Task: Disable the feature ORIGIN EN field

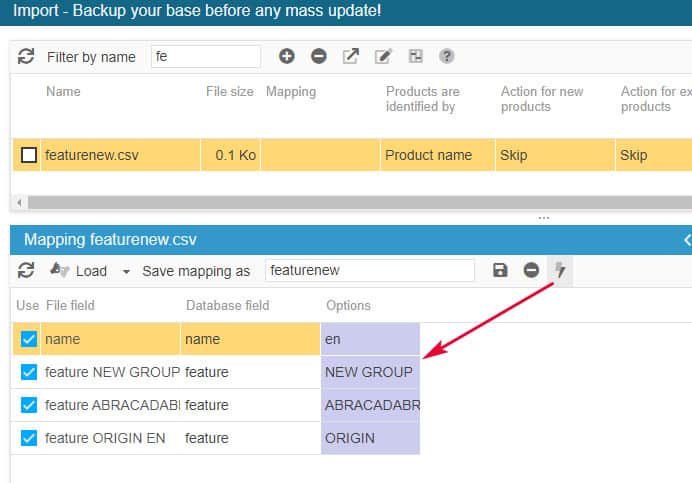Action: [29, 438]
